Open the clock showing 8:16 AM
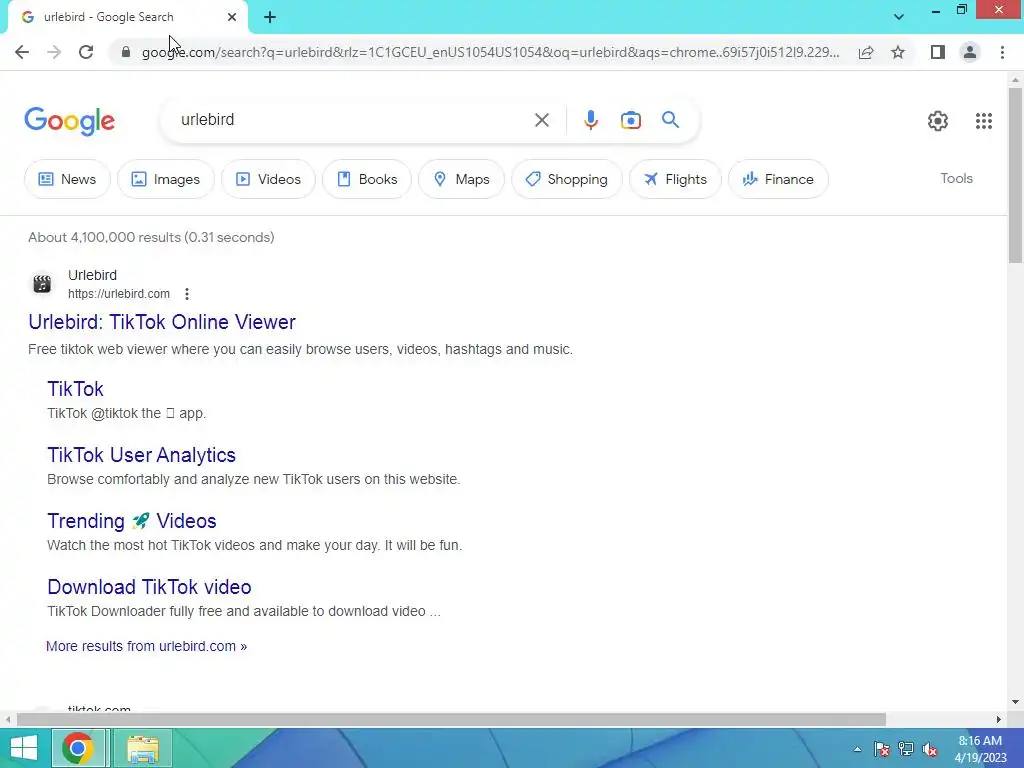The width and height of the screenshot is (1024, 768). point(980,749)
